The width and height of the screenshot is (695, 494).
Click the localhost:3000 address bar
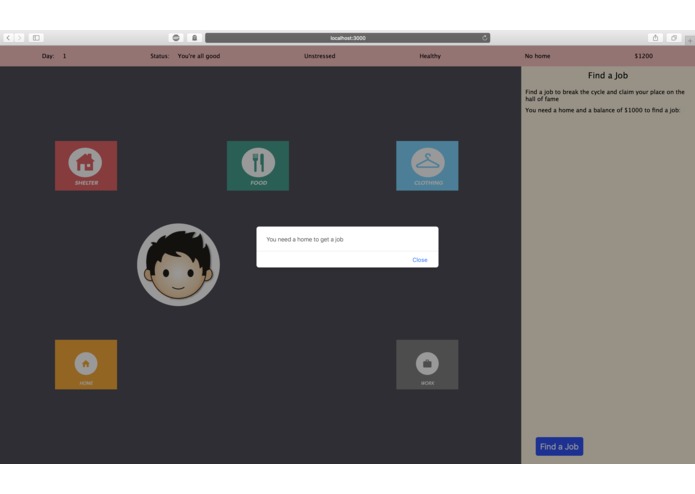click(348, 38)
